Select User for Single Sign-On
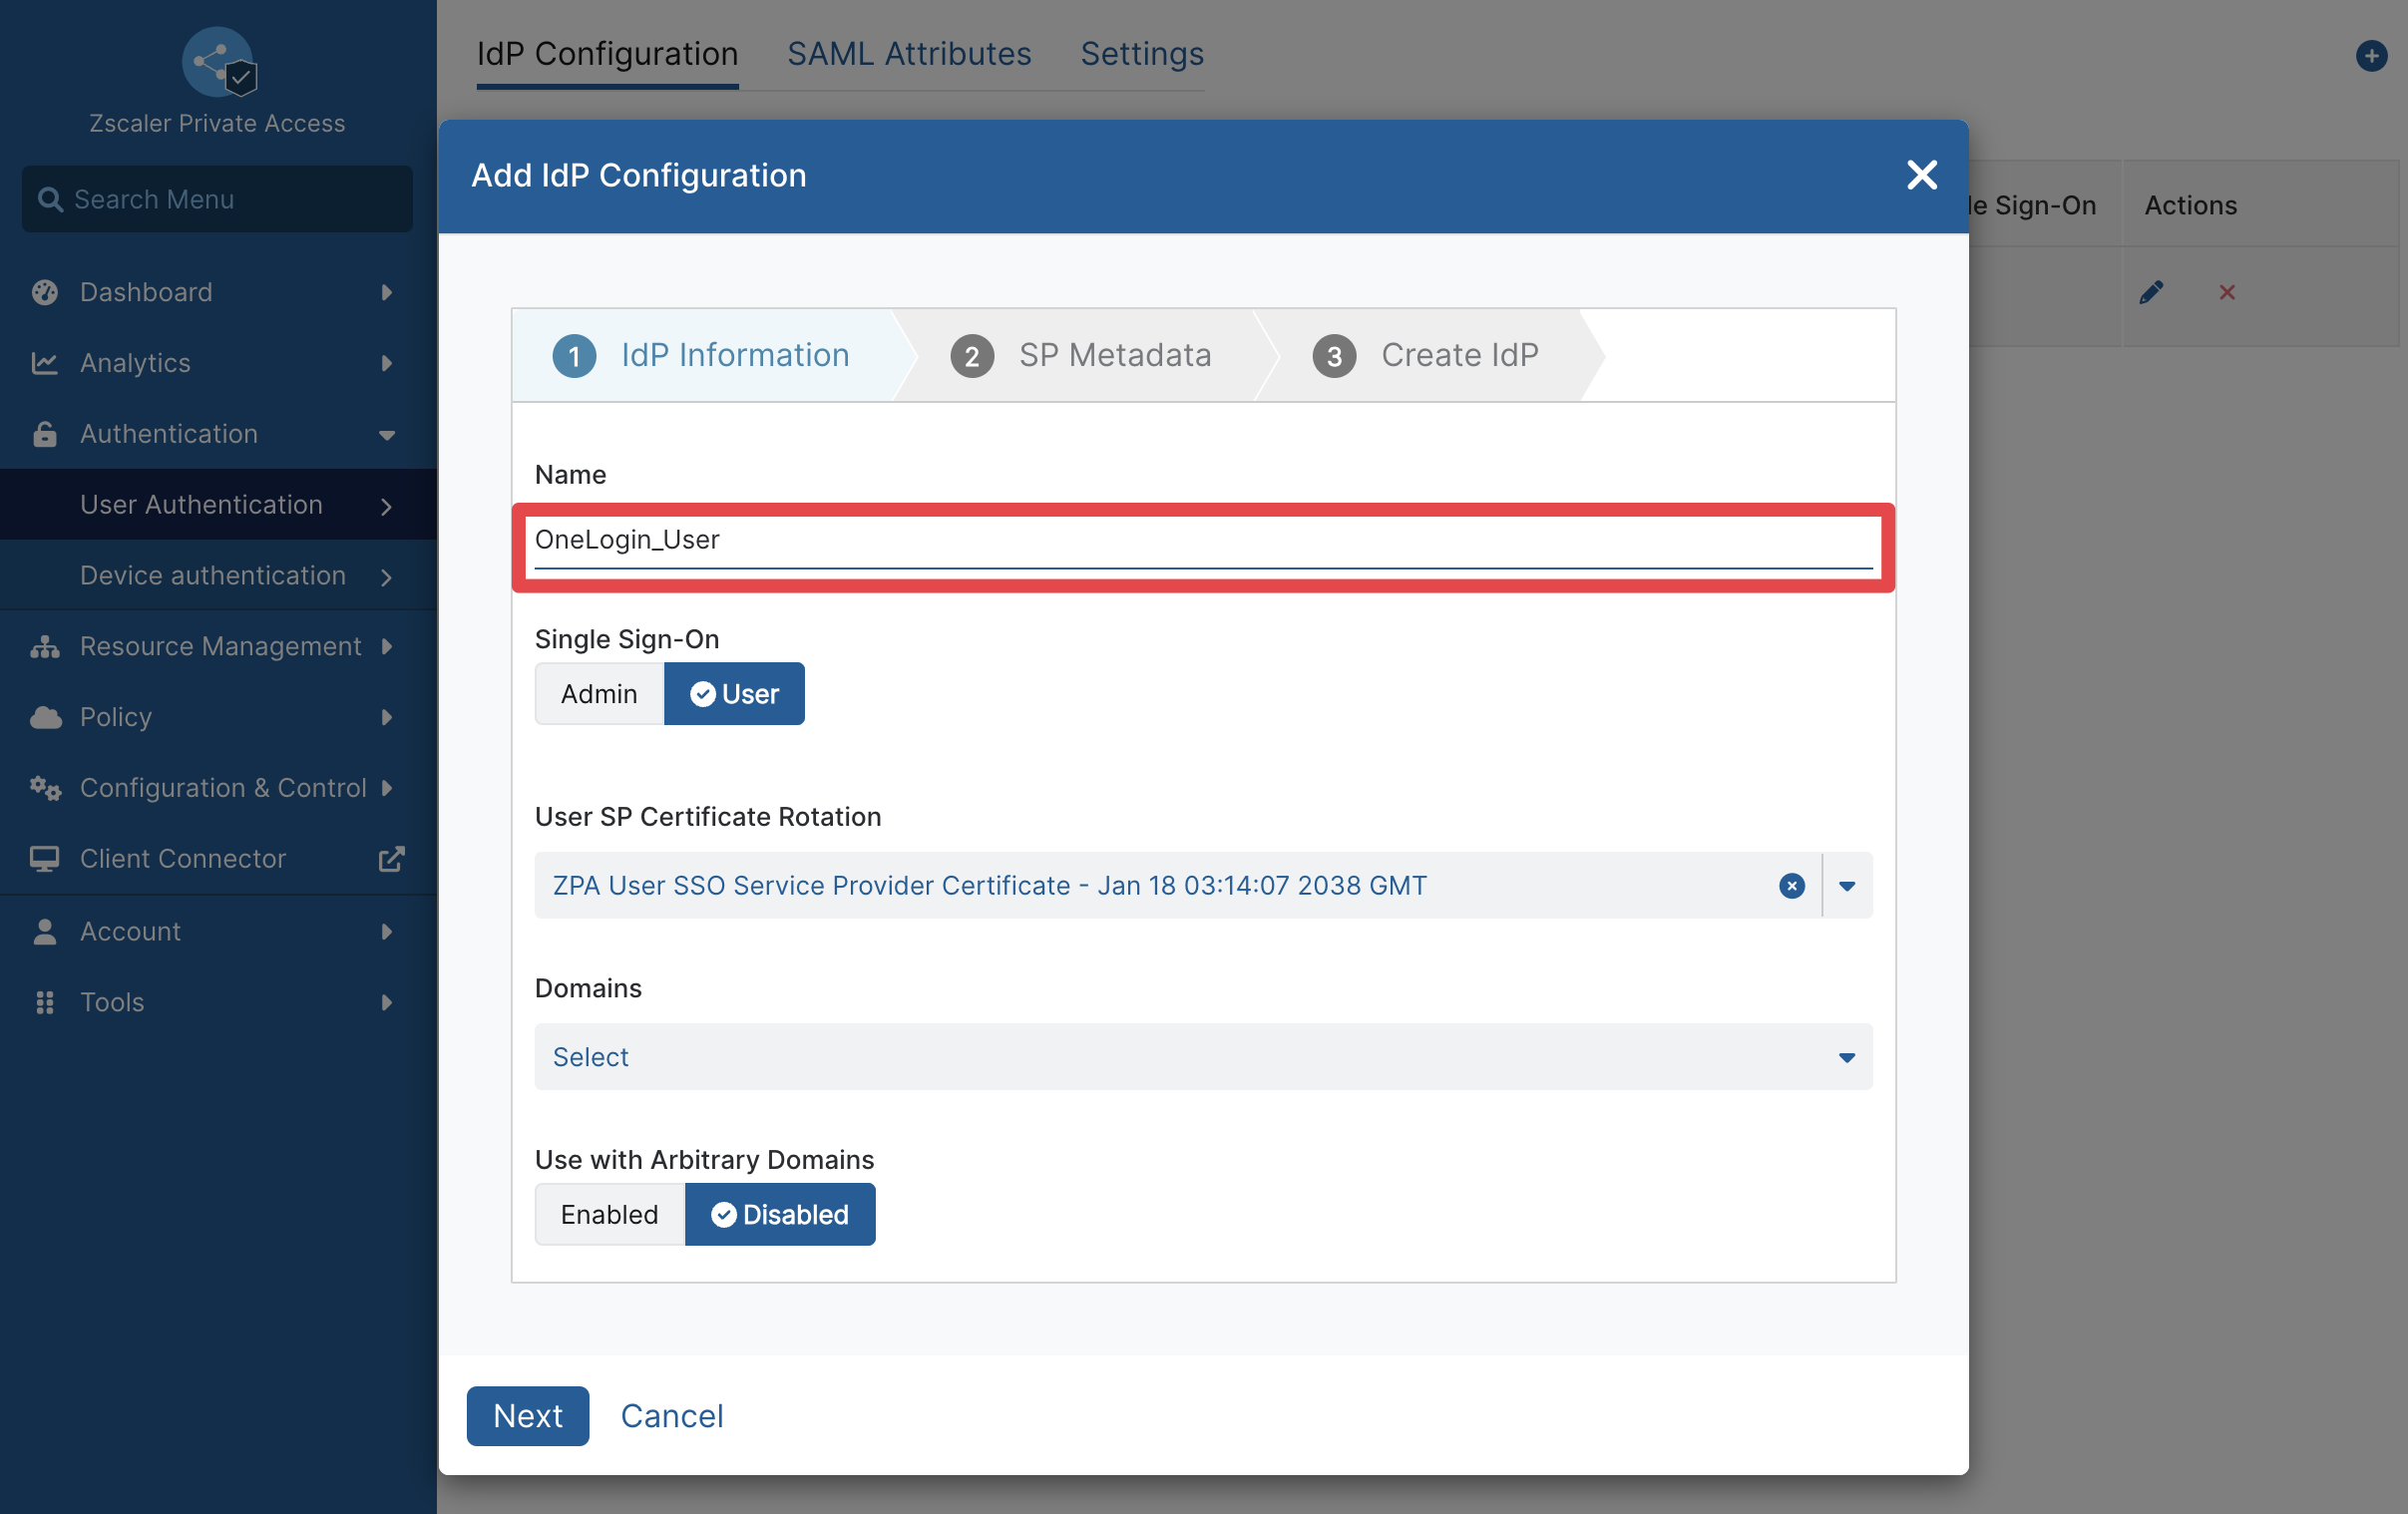The width and height of the screenshot is (2408, 1514). pyautogui.click(x=734, y=694)
